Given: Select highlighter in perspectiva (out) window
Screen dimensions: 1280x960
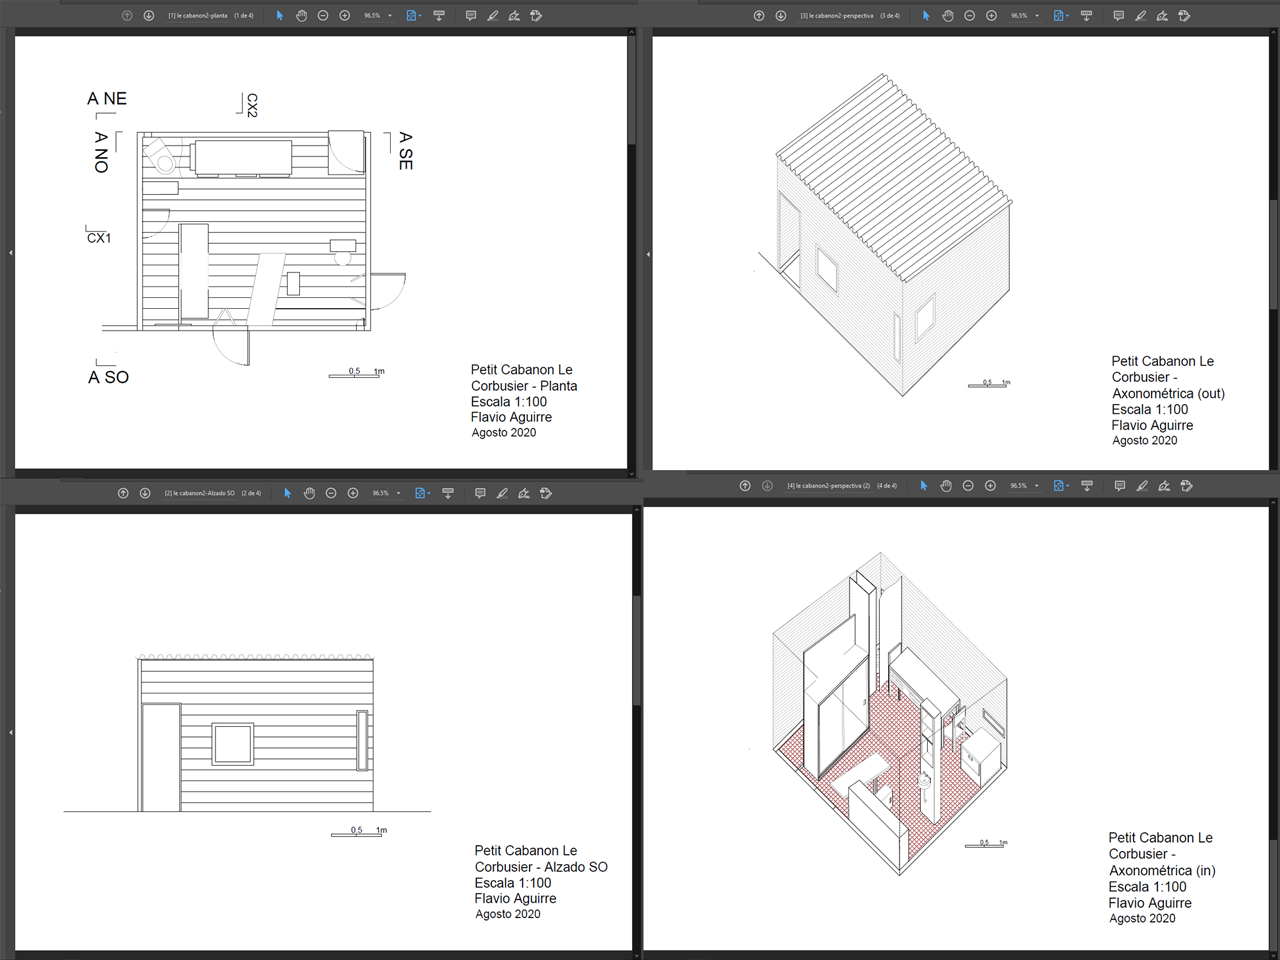Looking at the screenshot, I should (1140, 16).
